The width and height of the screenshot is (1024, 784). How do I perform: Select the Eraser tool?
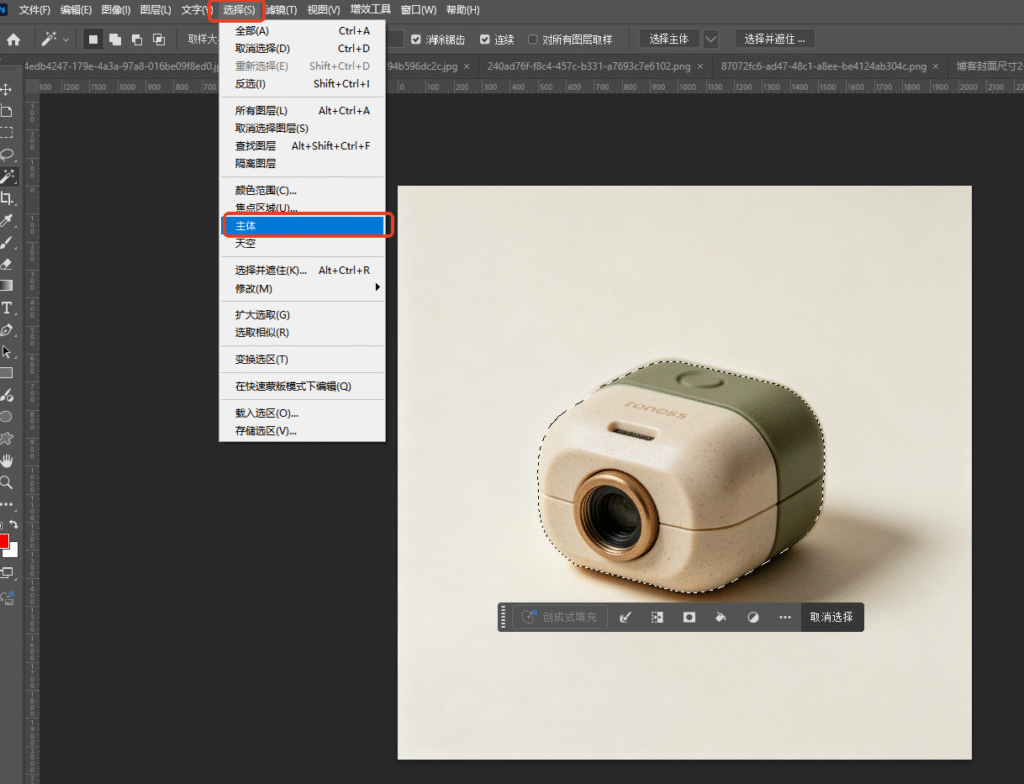point(7,264)
